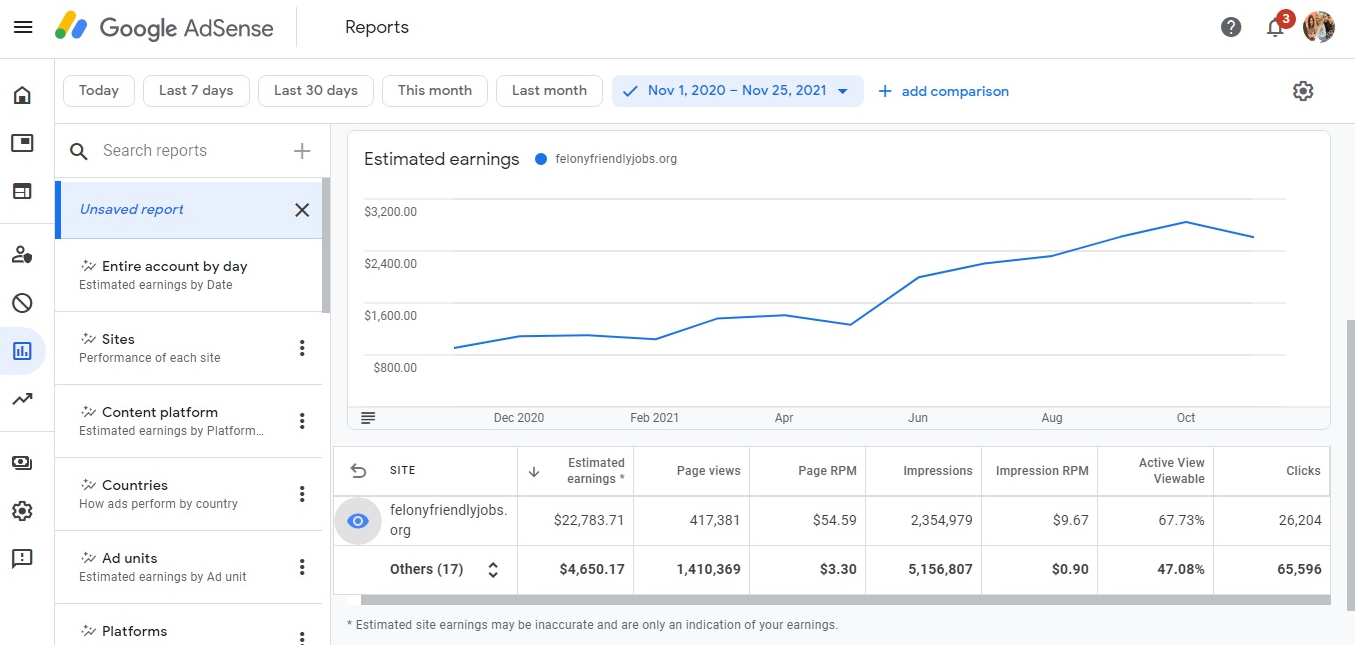Image resolution: width=1355 pixels, height=645 pixels.
Task: Click add comparison link
Action: (943, 91)
